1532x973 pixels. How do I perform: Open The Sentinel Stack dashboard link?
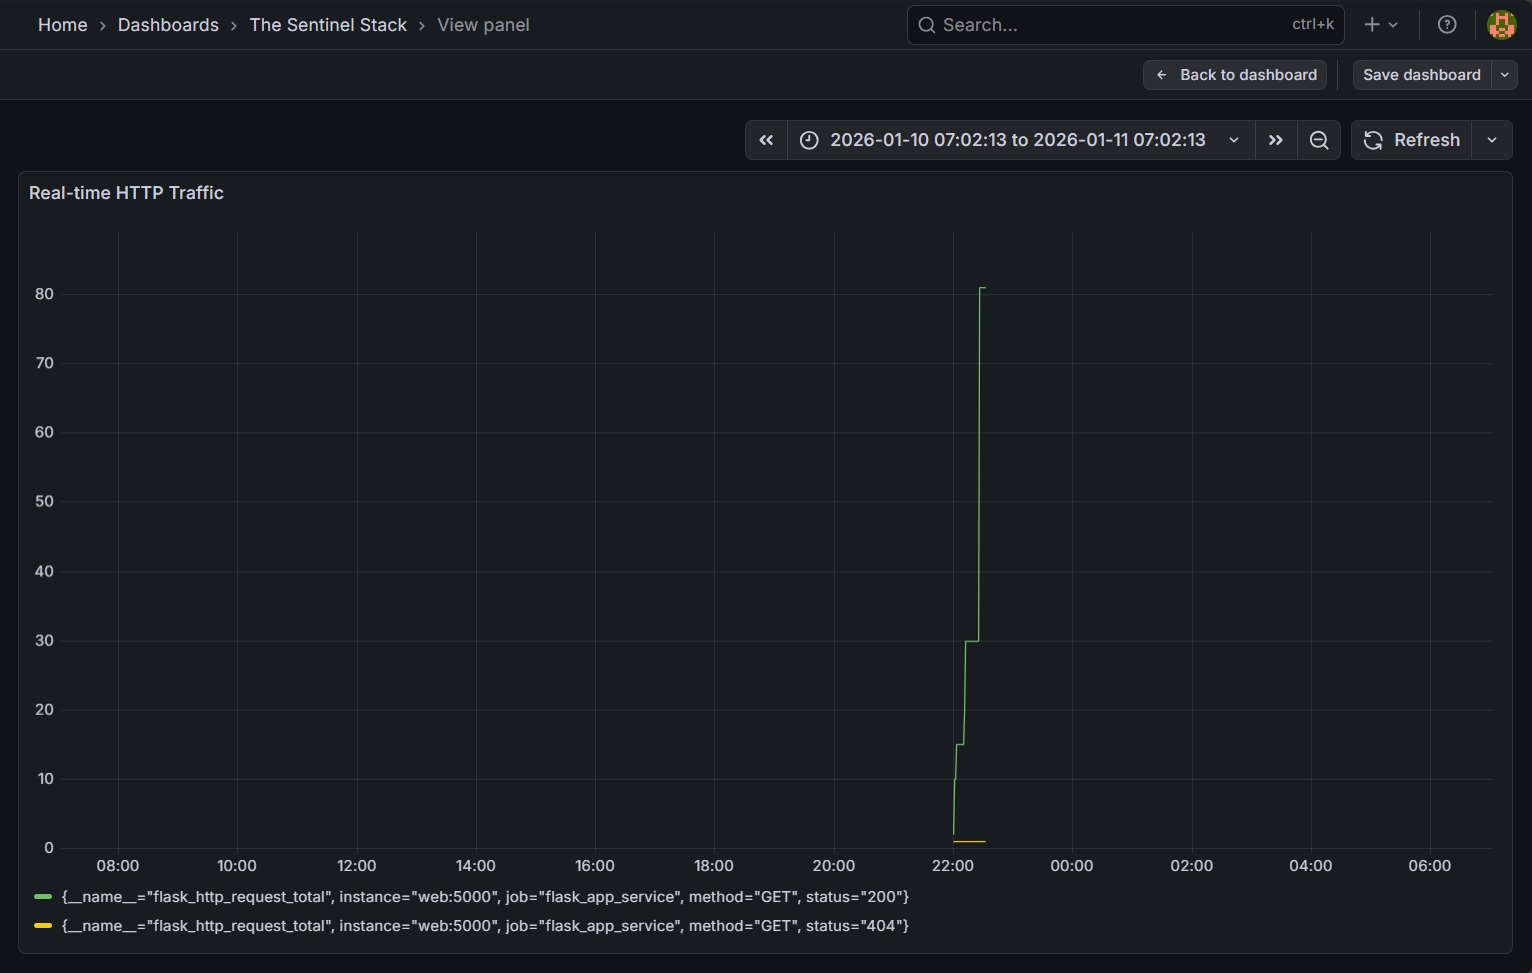point(328,24)
